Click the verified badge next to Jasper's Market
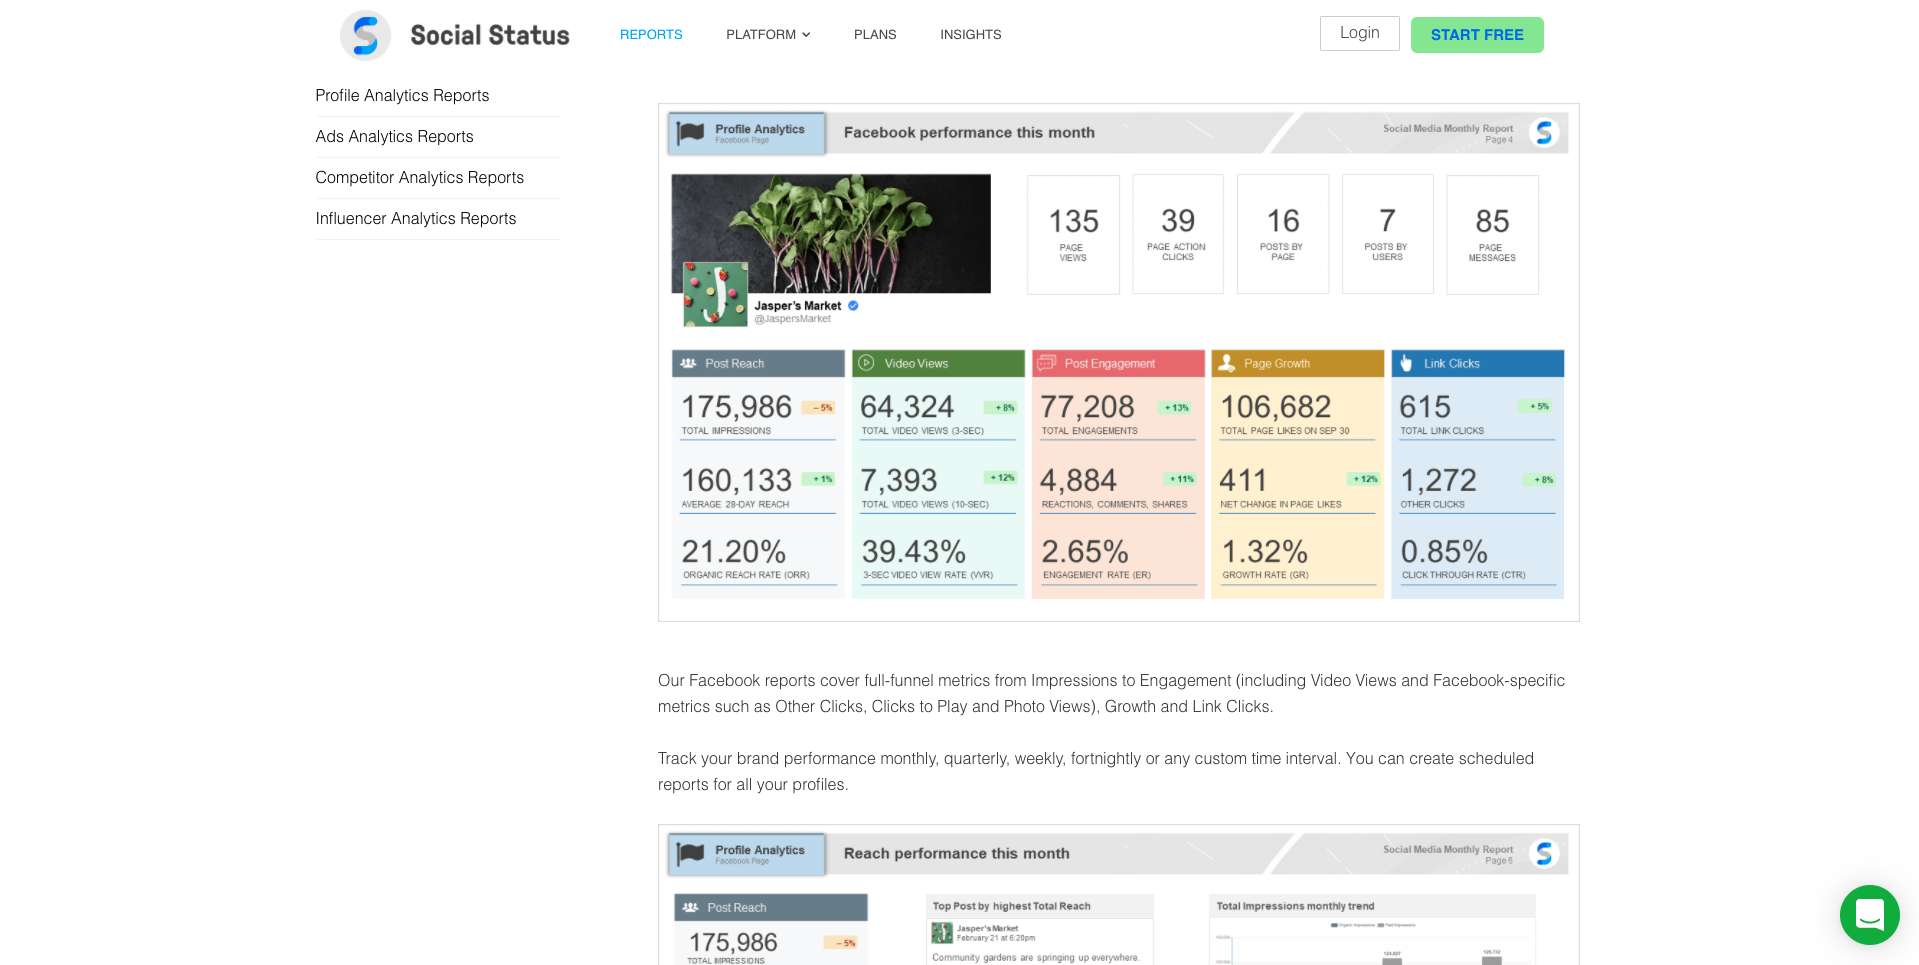Image resolution: width=1919 pixels, height=965 pixels. (x=853, y=306)
